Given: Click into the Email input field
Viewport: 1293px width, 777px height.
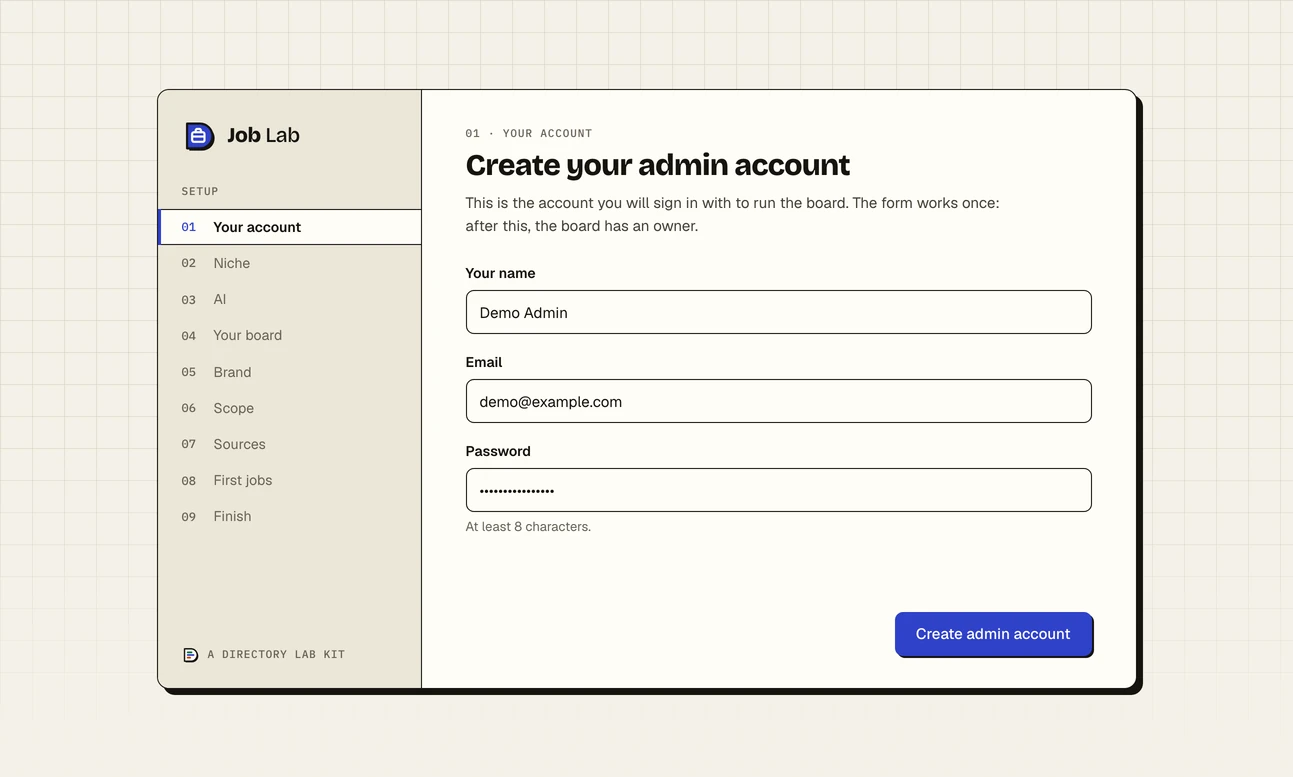Looking at the screenshot, I should pyautogui.click(x=778, y=401).
